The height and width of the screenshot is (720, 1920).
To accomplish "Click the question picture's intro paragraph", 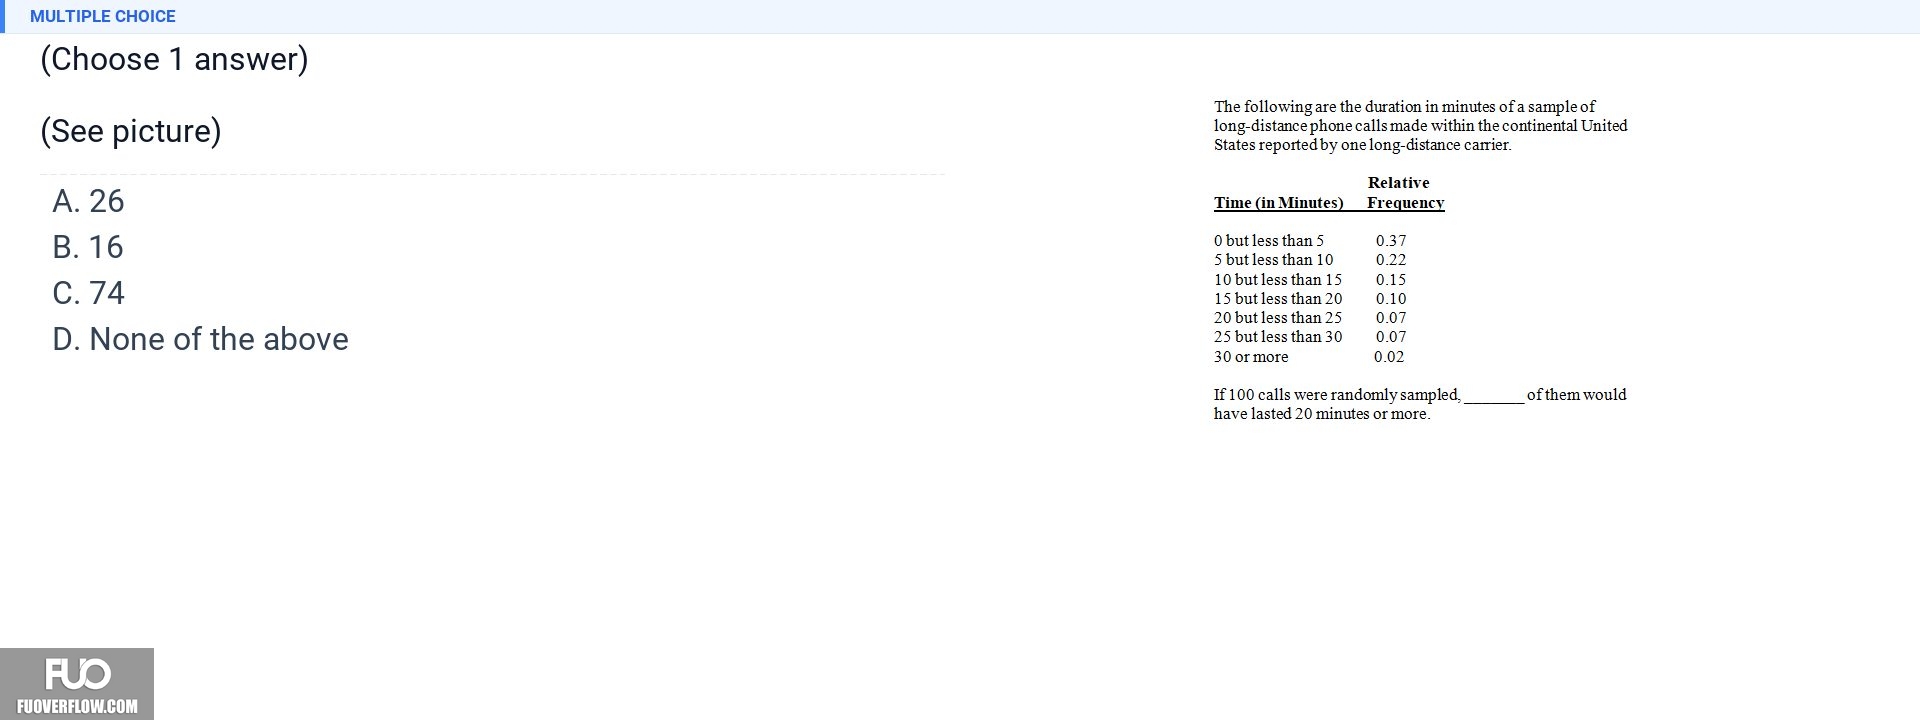I will click(1420, 125).
